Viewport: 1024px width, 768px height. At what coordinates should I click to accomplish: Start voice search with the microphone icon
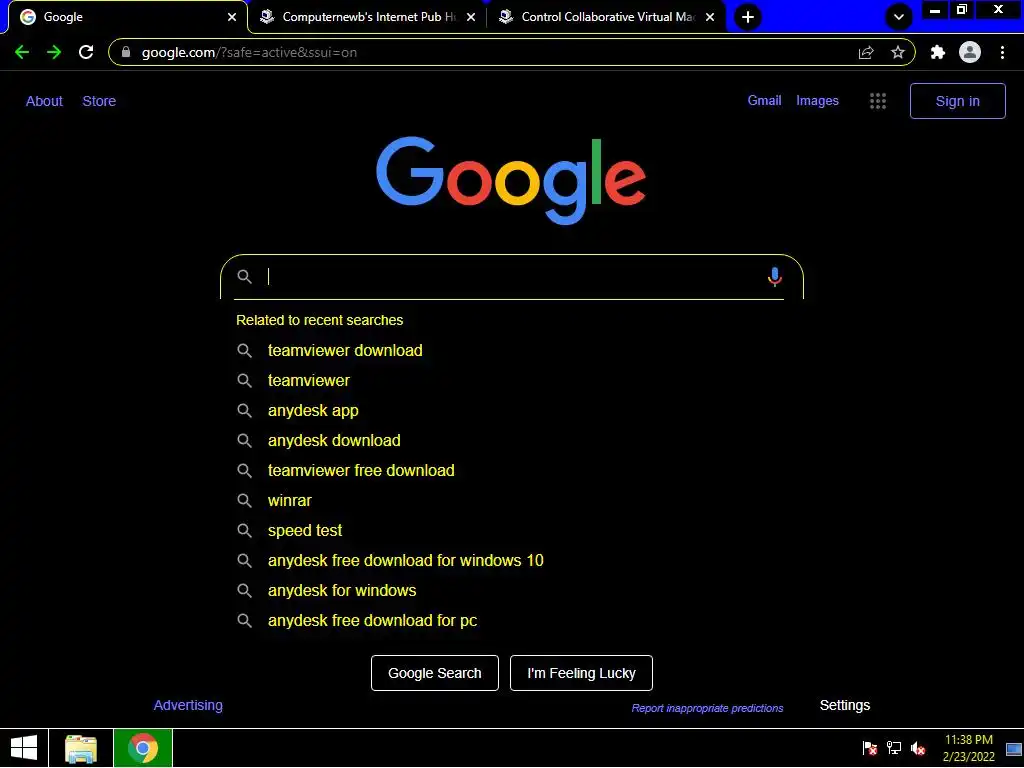775,277
